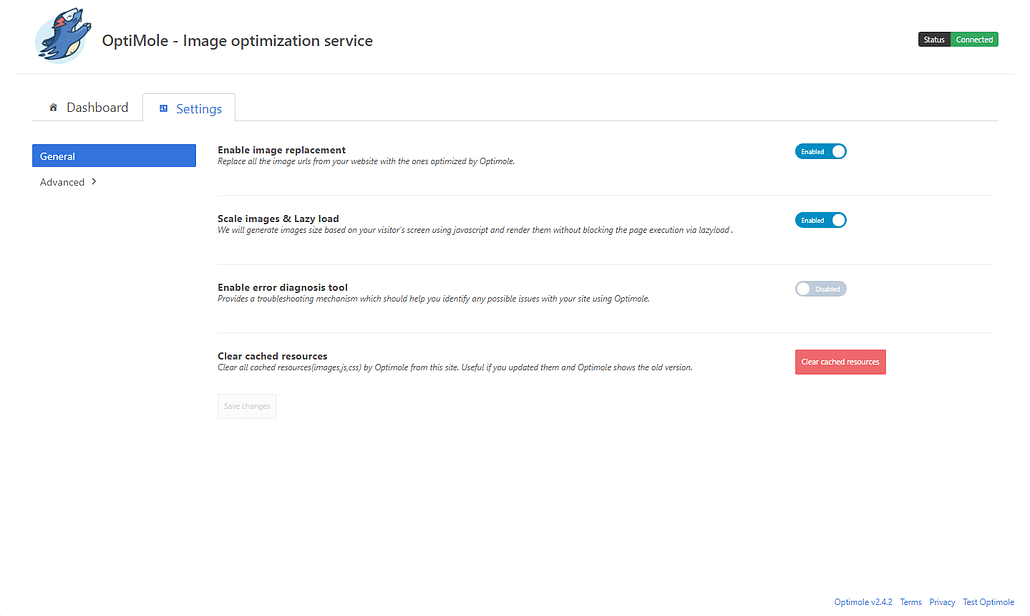Expand the Advanced section chevron
Image resolution: width=1030 pixels, height=616 pixels.
(x=94, y=181)
